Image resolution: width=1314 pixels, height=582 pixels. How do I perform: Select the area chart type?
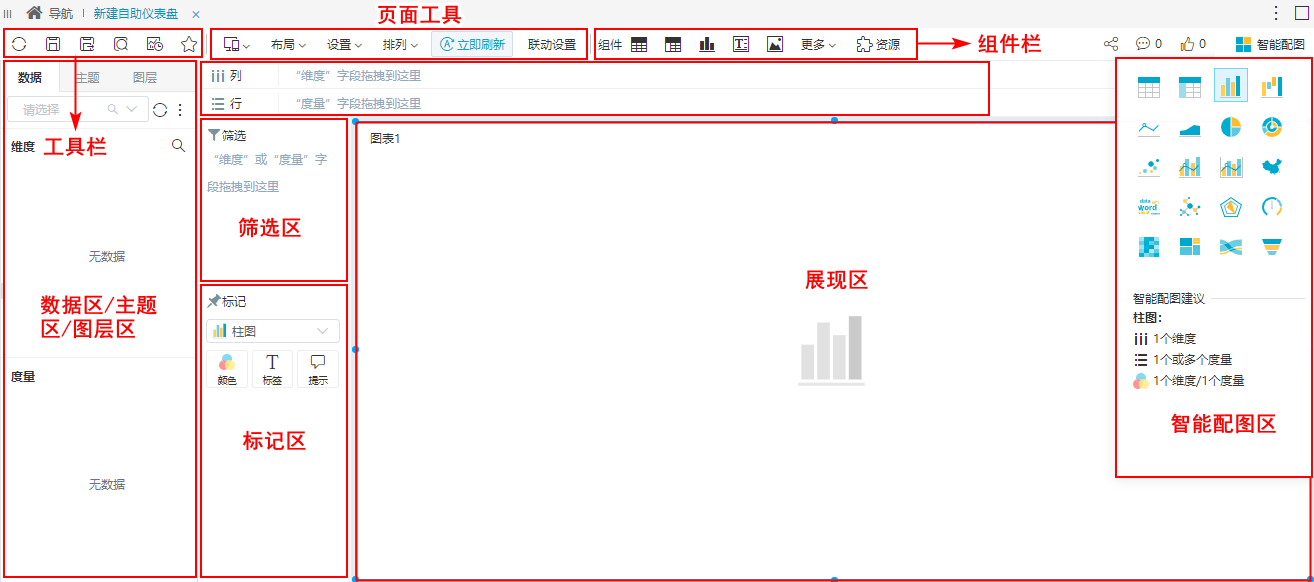click(1190, 127)
